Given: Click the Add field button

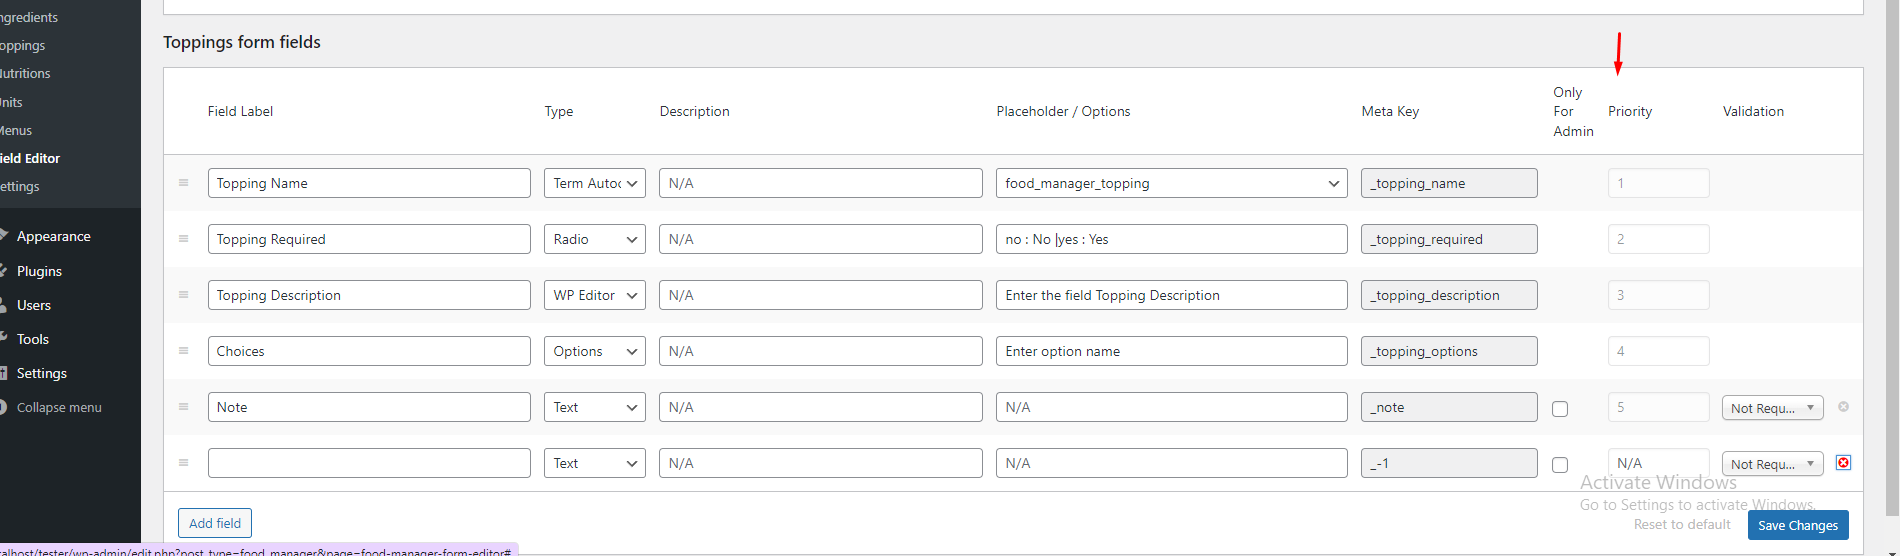Looking at the screenshot, I should click(215, 523).
